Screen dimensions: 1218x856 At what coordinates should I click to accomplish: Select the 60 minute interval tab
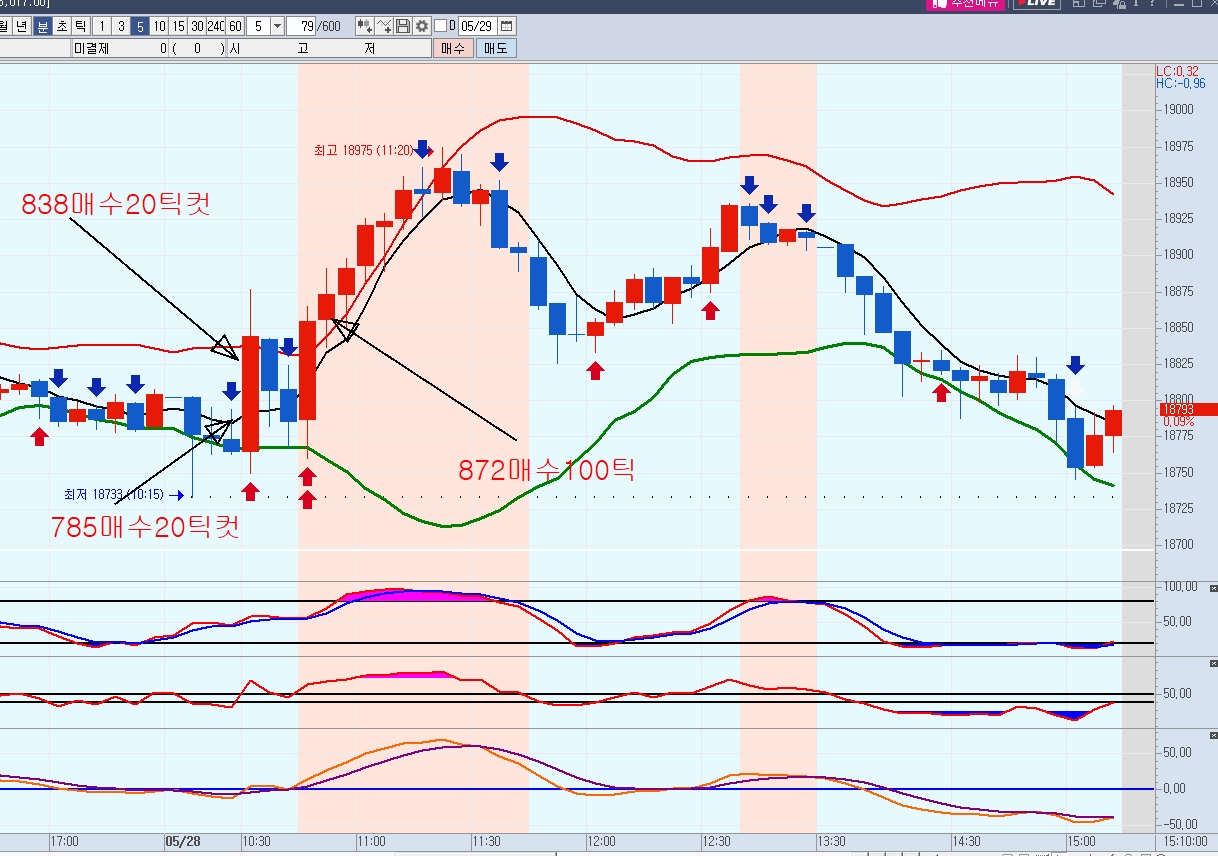(235, 26)
